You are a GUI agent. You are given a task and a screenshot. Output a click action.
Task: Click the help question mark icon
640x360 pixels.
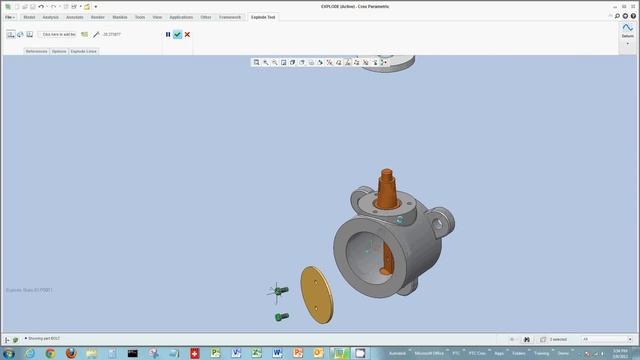tap(633, 16)
